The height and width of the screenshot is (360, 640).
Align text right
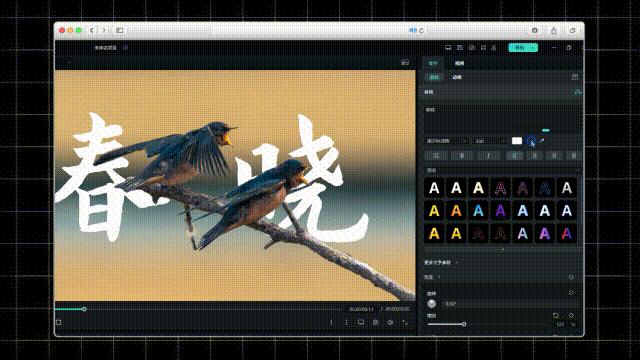tap(554, 156)
